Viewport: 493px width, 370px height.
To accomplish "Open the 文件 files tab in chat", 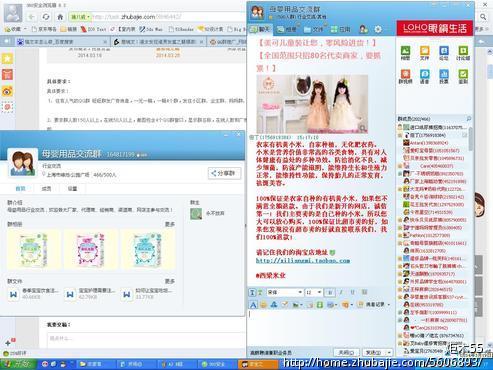I will click(314, 30).
